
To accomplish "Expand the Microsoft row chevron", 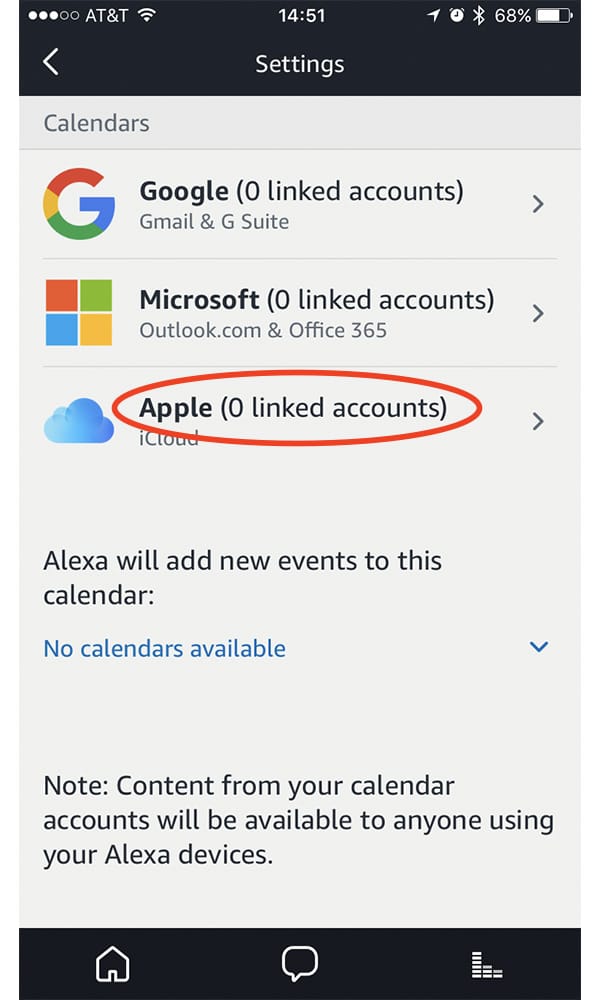I will click(x=538, y=313).
